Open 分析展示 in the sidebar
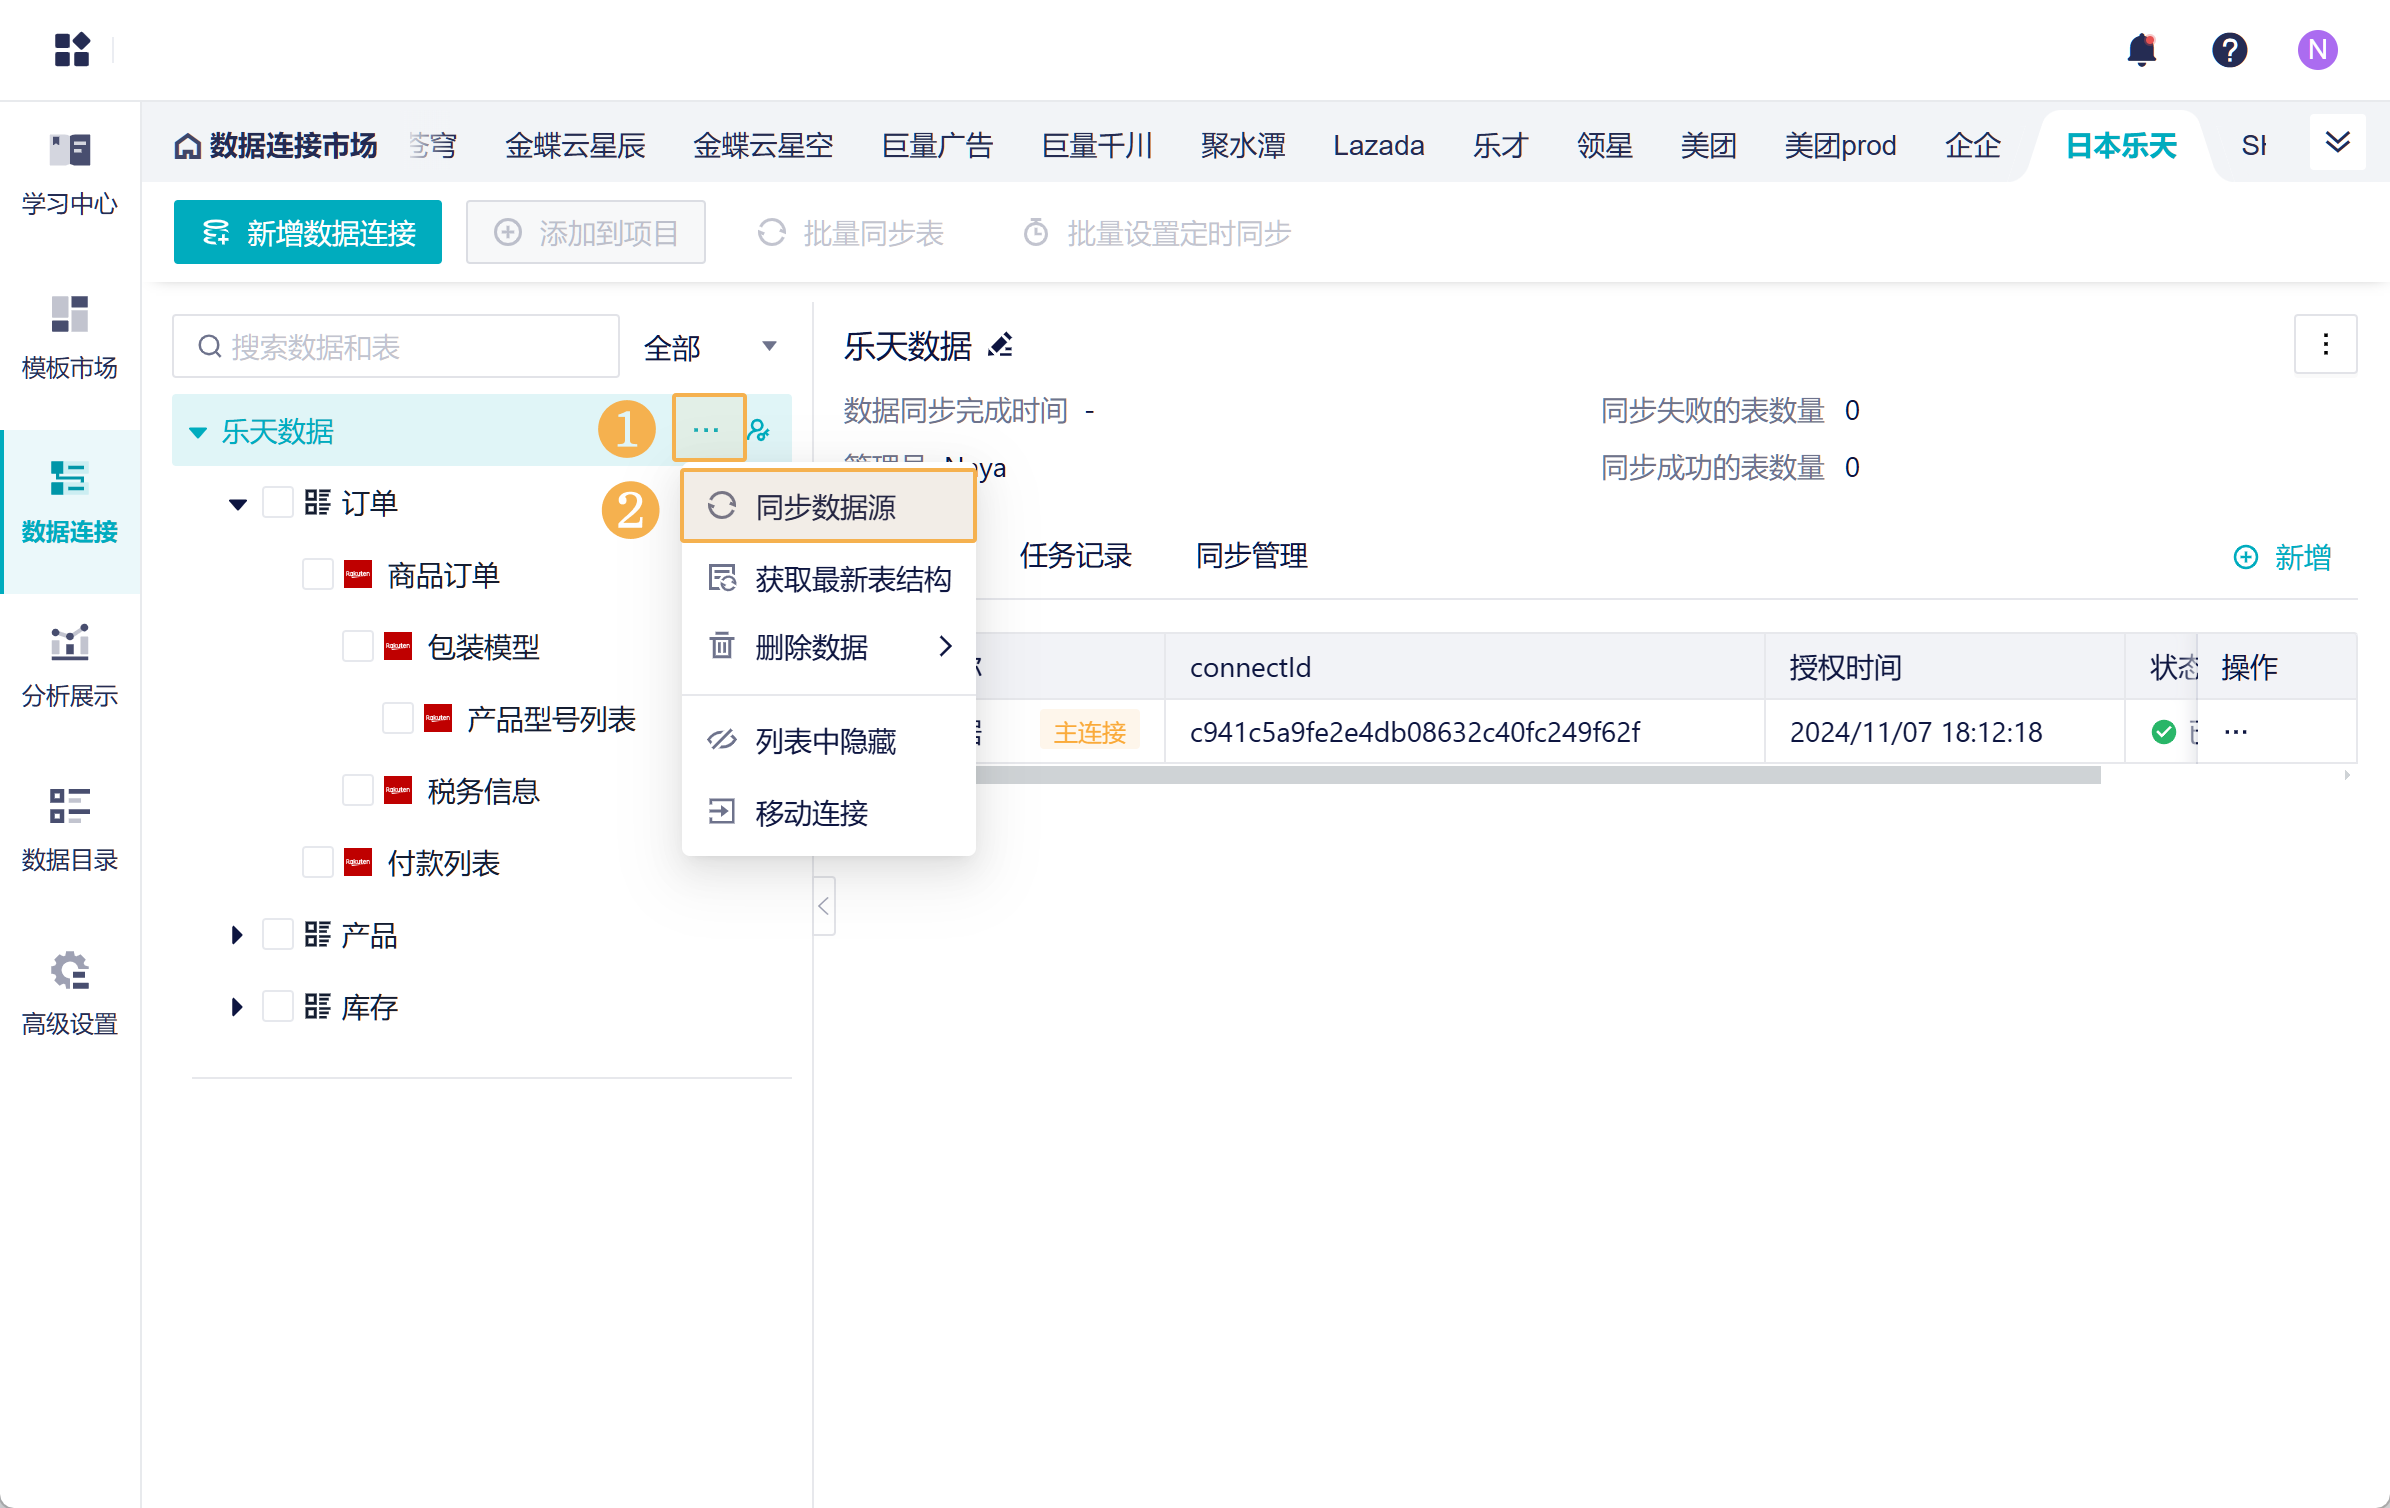The image size is (2390, 1508). click(69, 666)
